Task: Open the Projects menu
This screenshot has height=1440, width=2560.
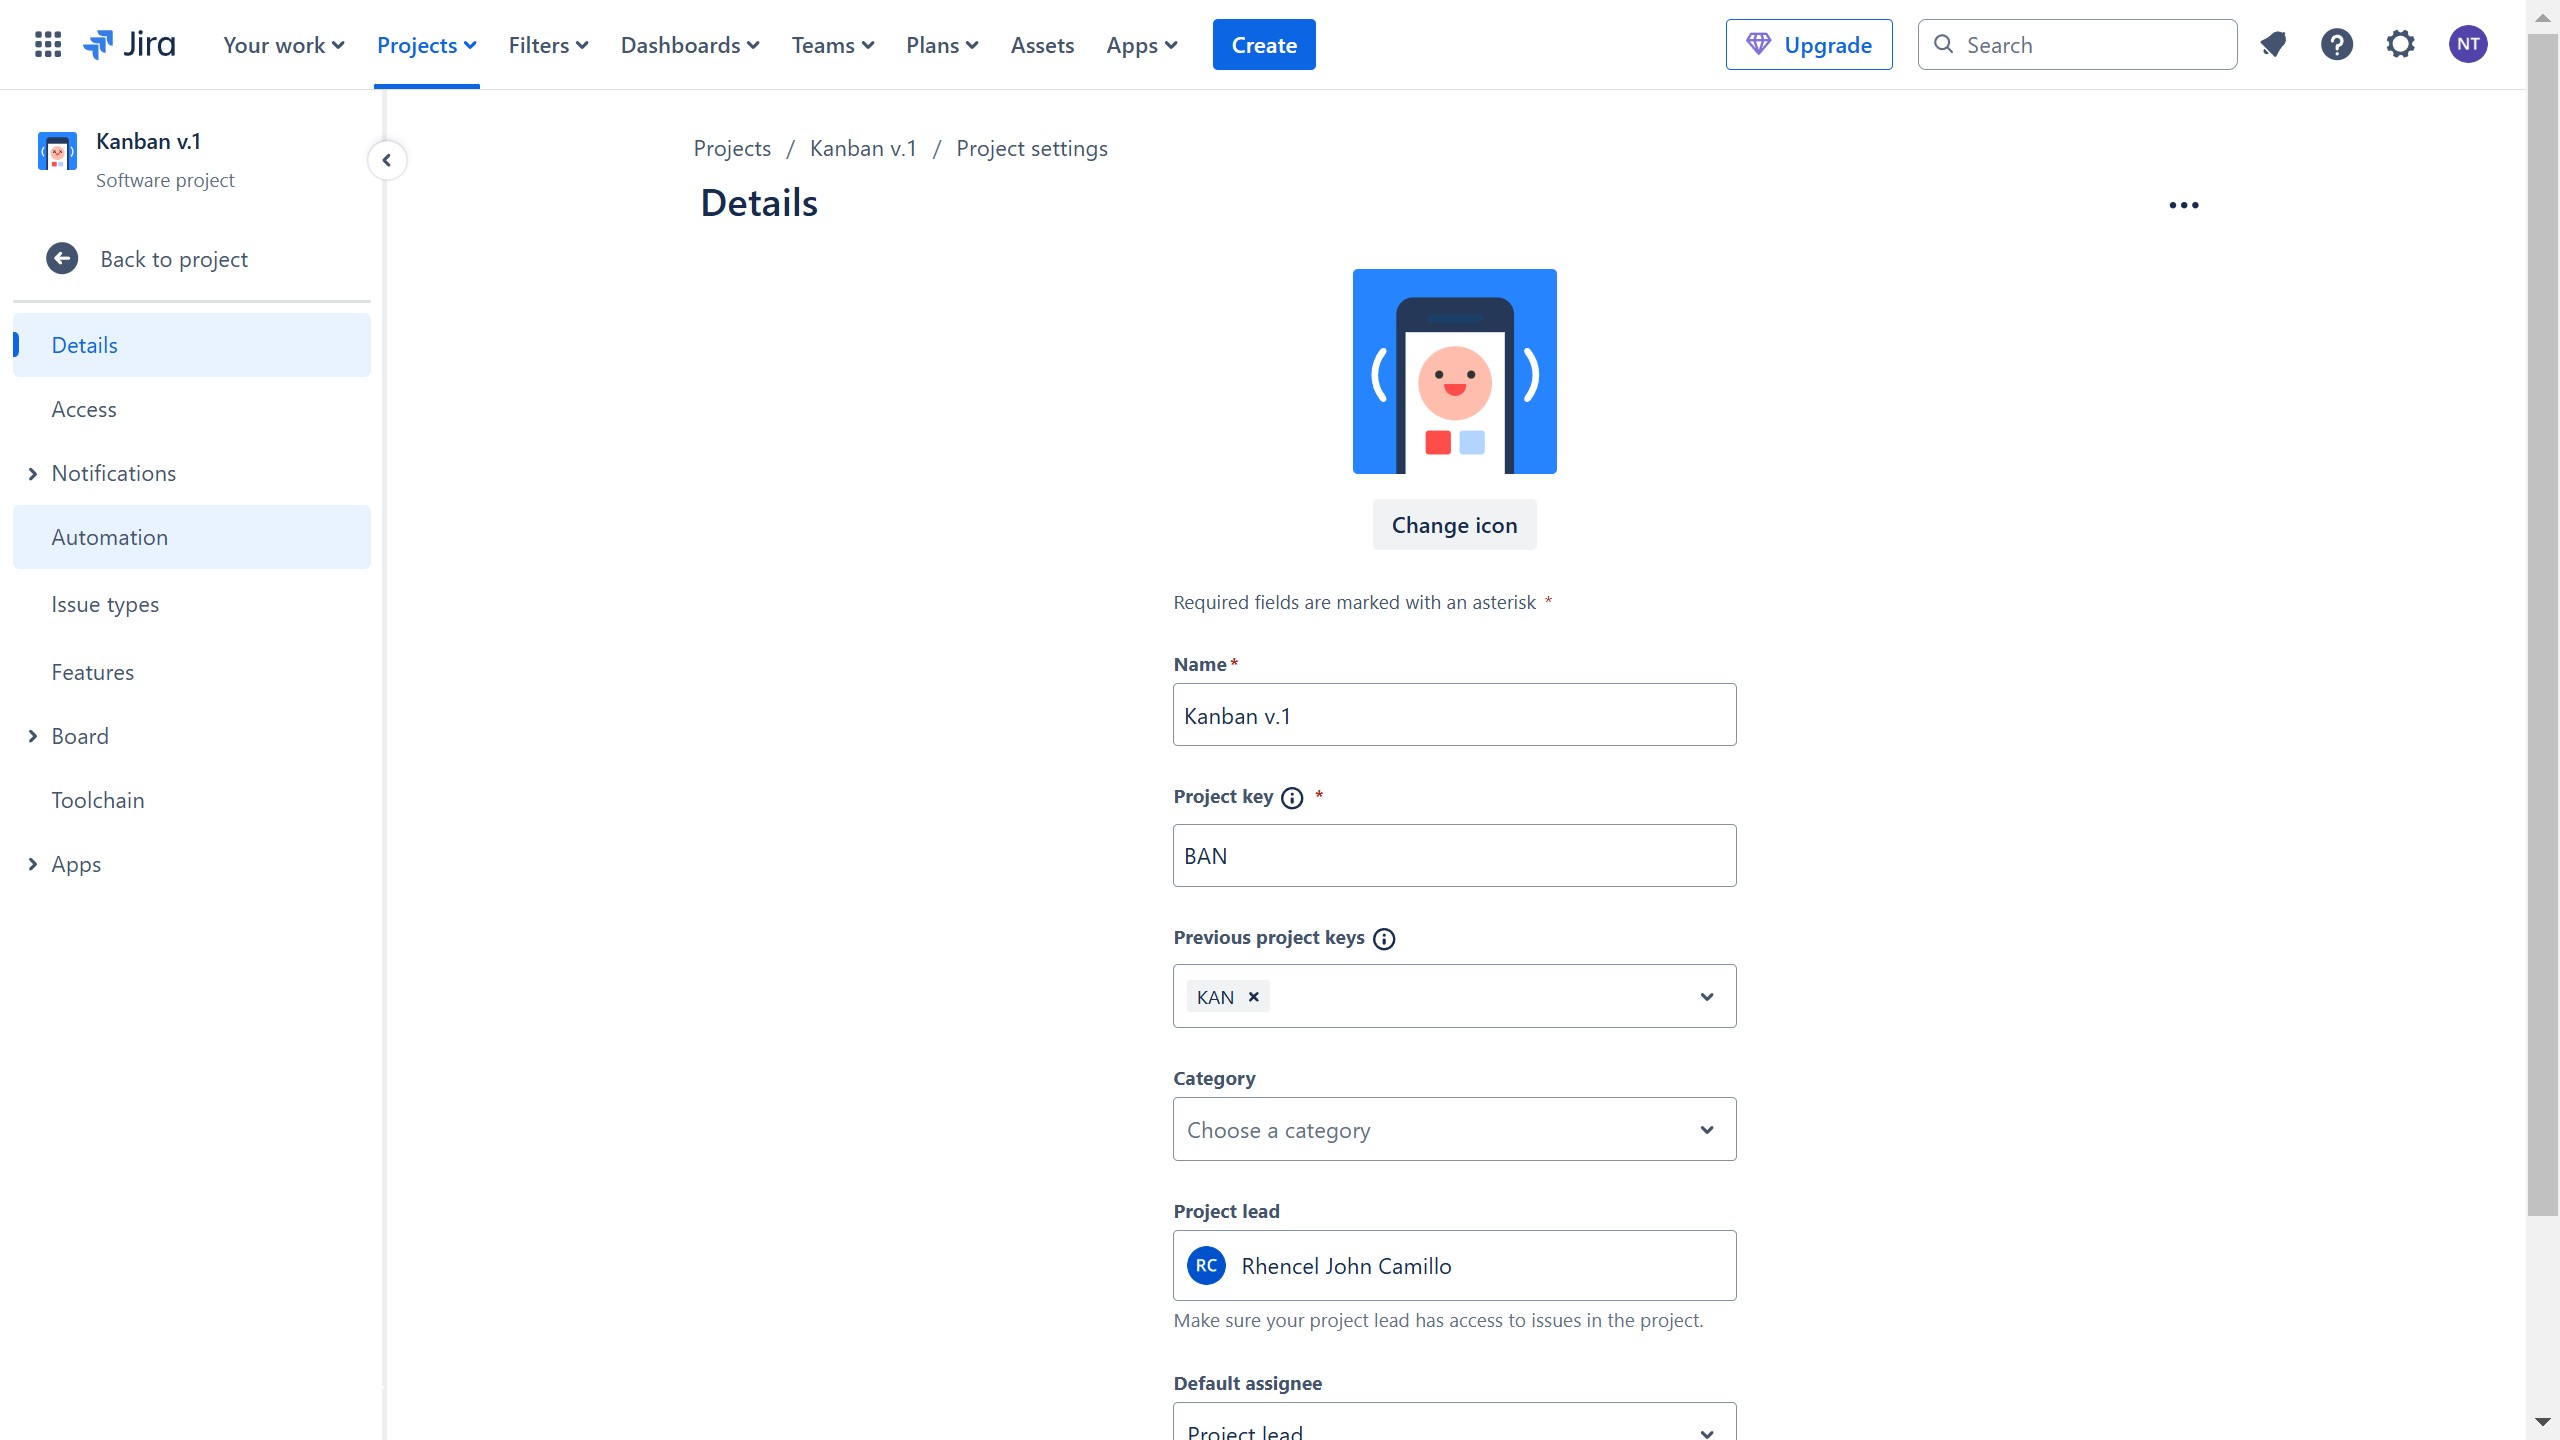Action: (427, 45)
